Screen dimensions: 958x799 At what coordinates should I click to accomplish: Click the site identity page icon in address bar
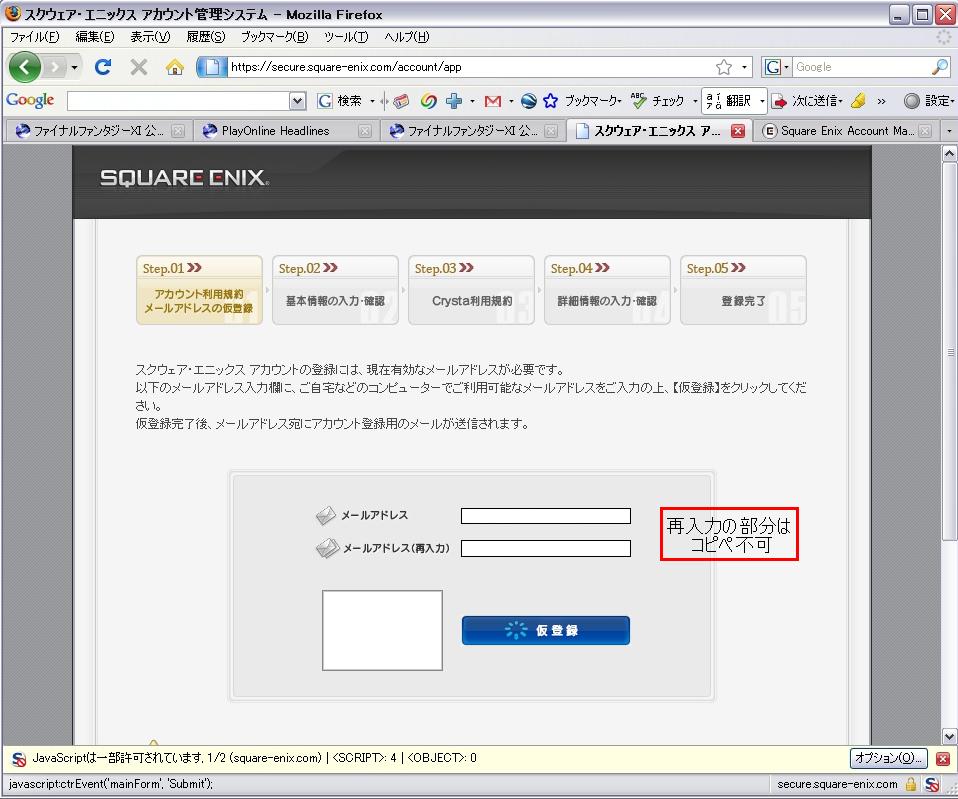pos(211,67)
